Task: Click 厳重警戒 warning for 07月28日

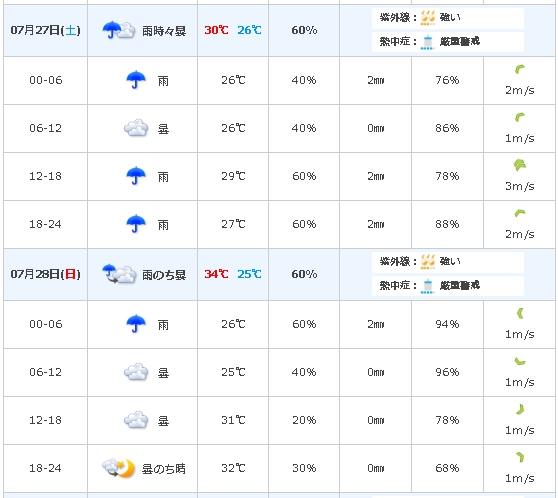Action: (x=460, y=285)
